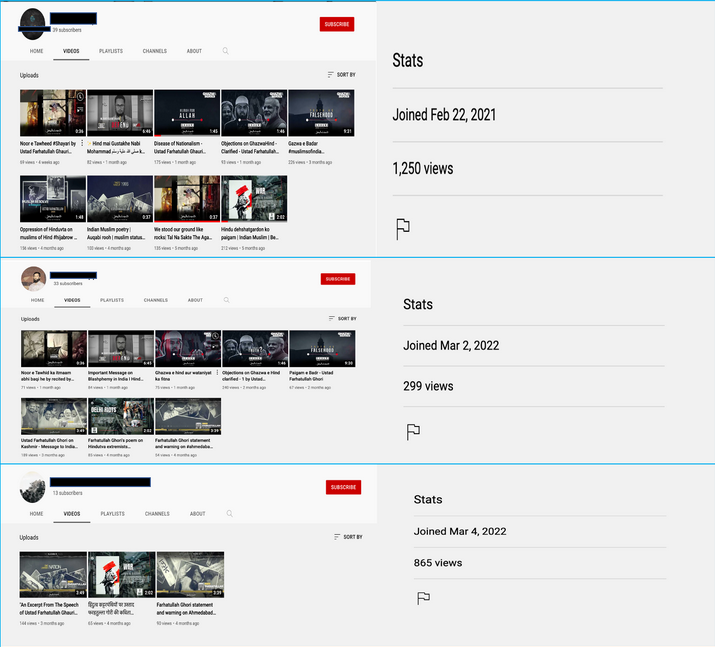Viewport: 715px width, 647px height.
Task: Play the "Paigam e Badr" video thumbnail
Action: tap(321, 349)
